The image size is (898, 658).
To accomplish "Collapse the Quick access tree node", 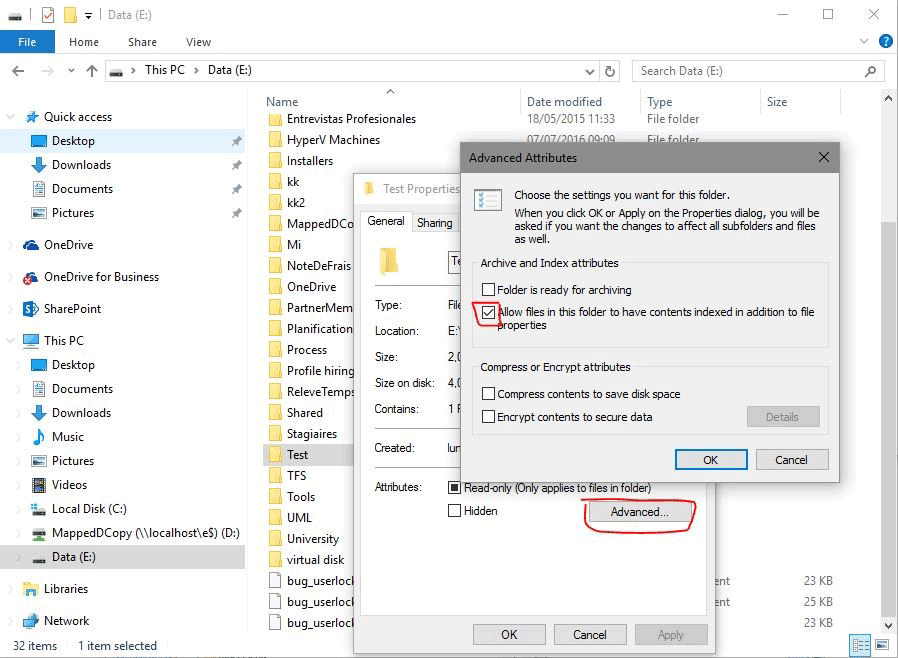I will pyautogui.click(x=11, y=117).
